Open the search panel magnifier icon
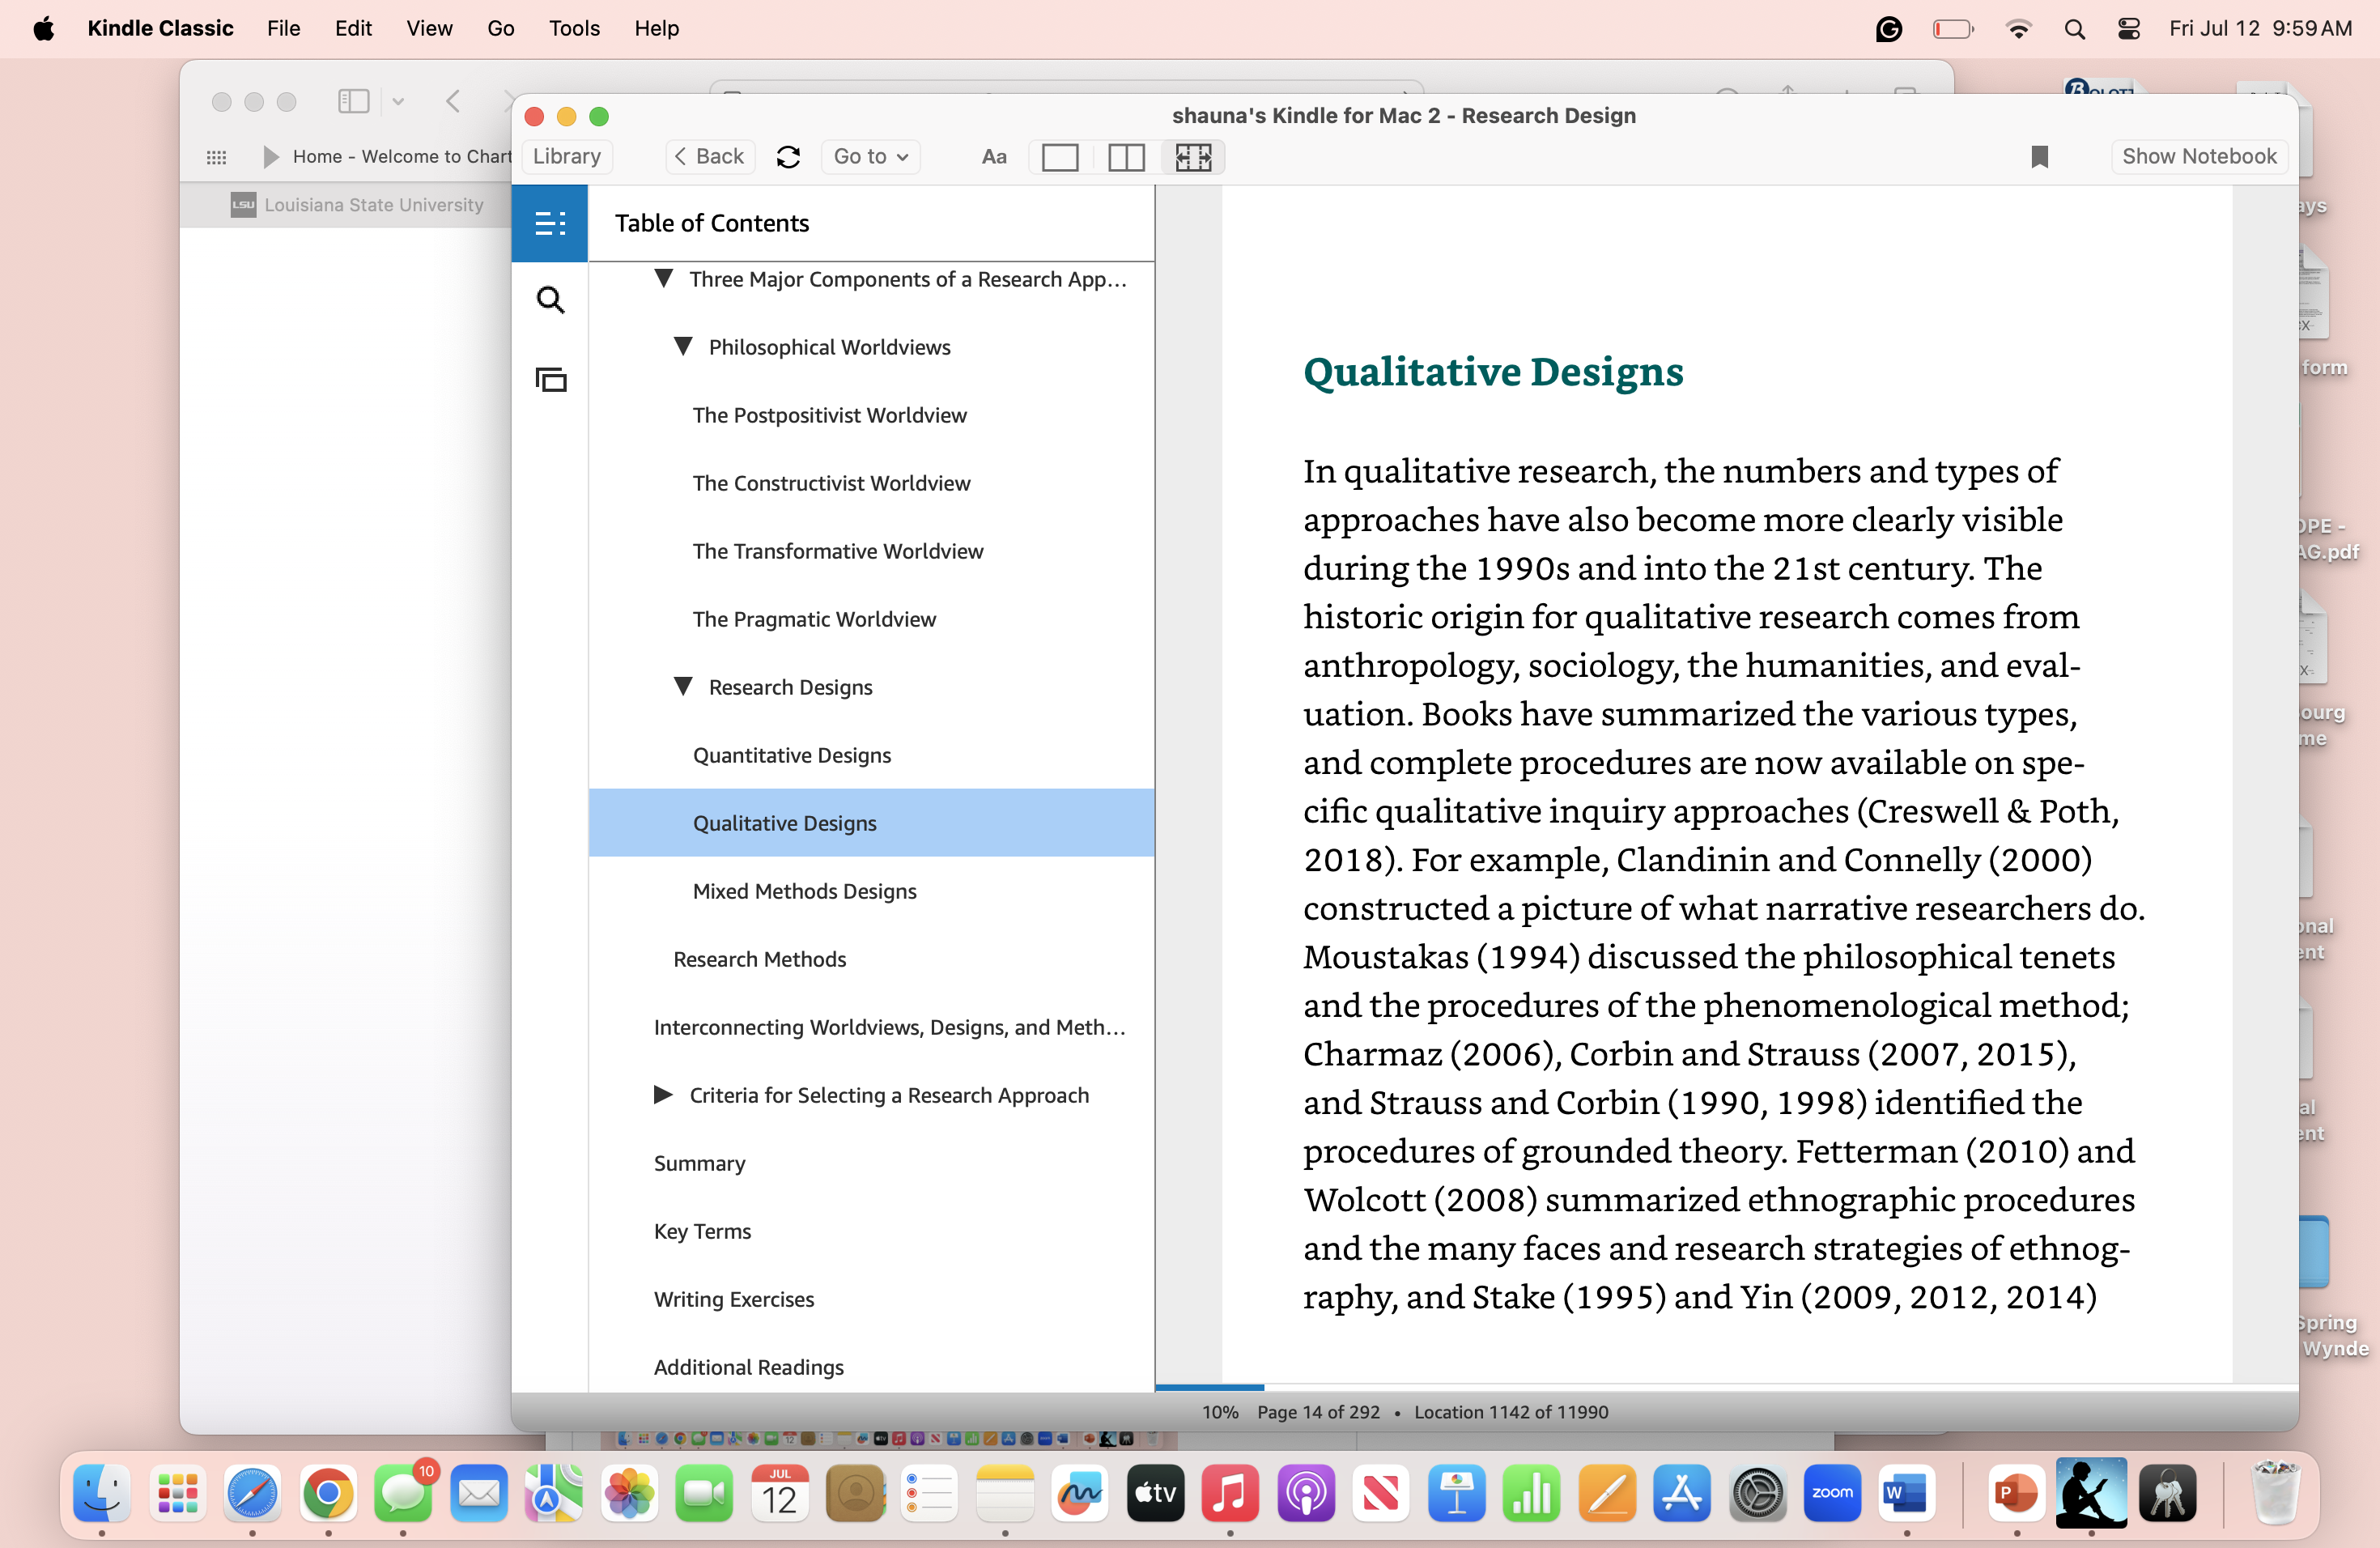This screenshot has width=2380, height=1548. point(550,300)
